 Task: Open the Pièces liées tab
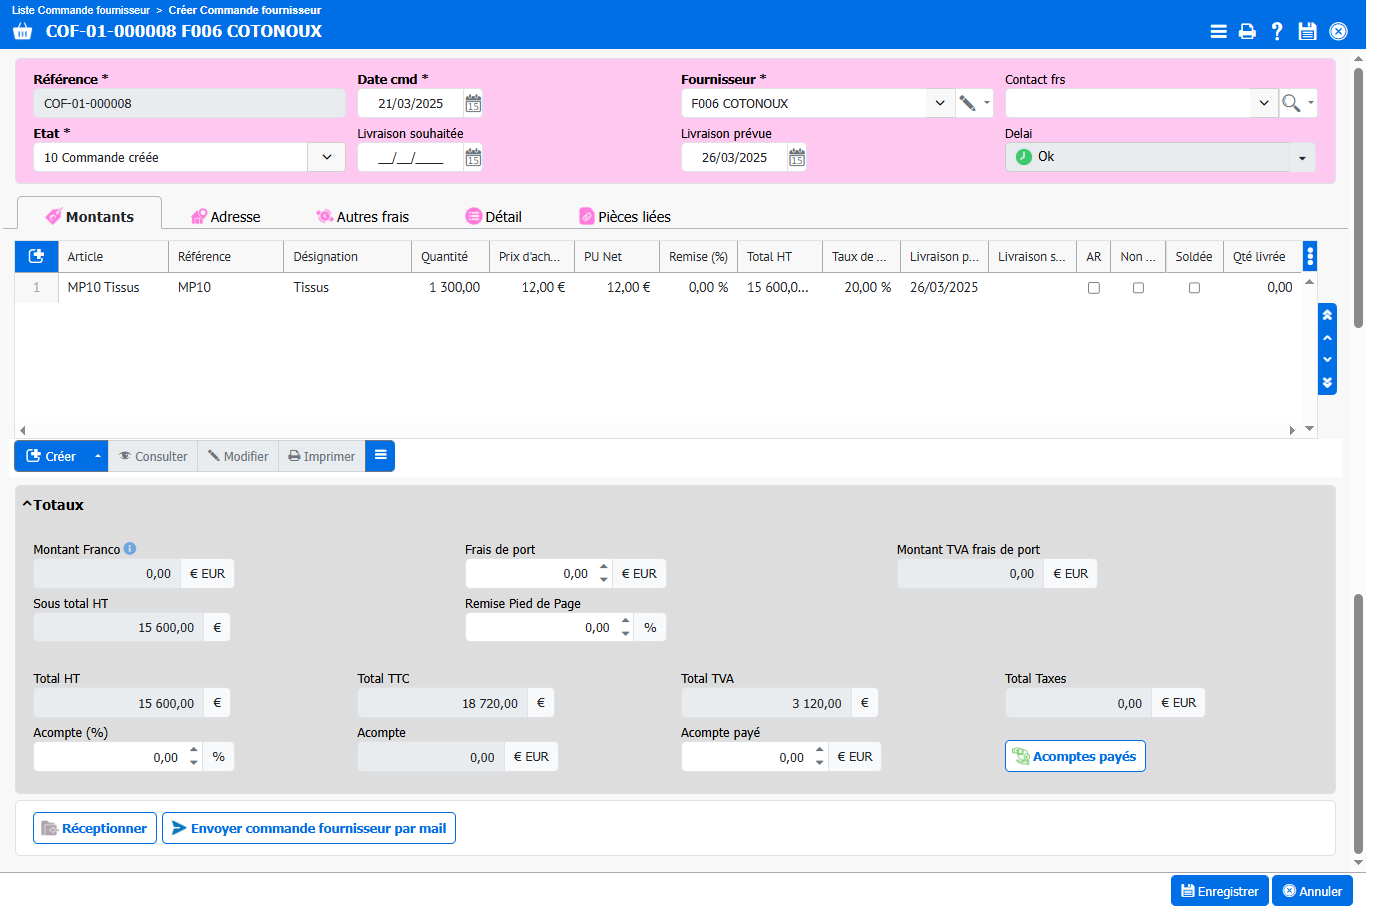coord(625,217)
